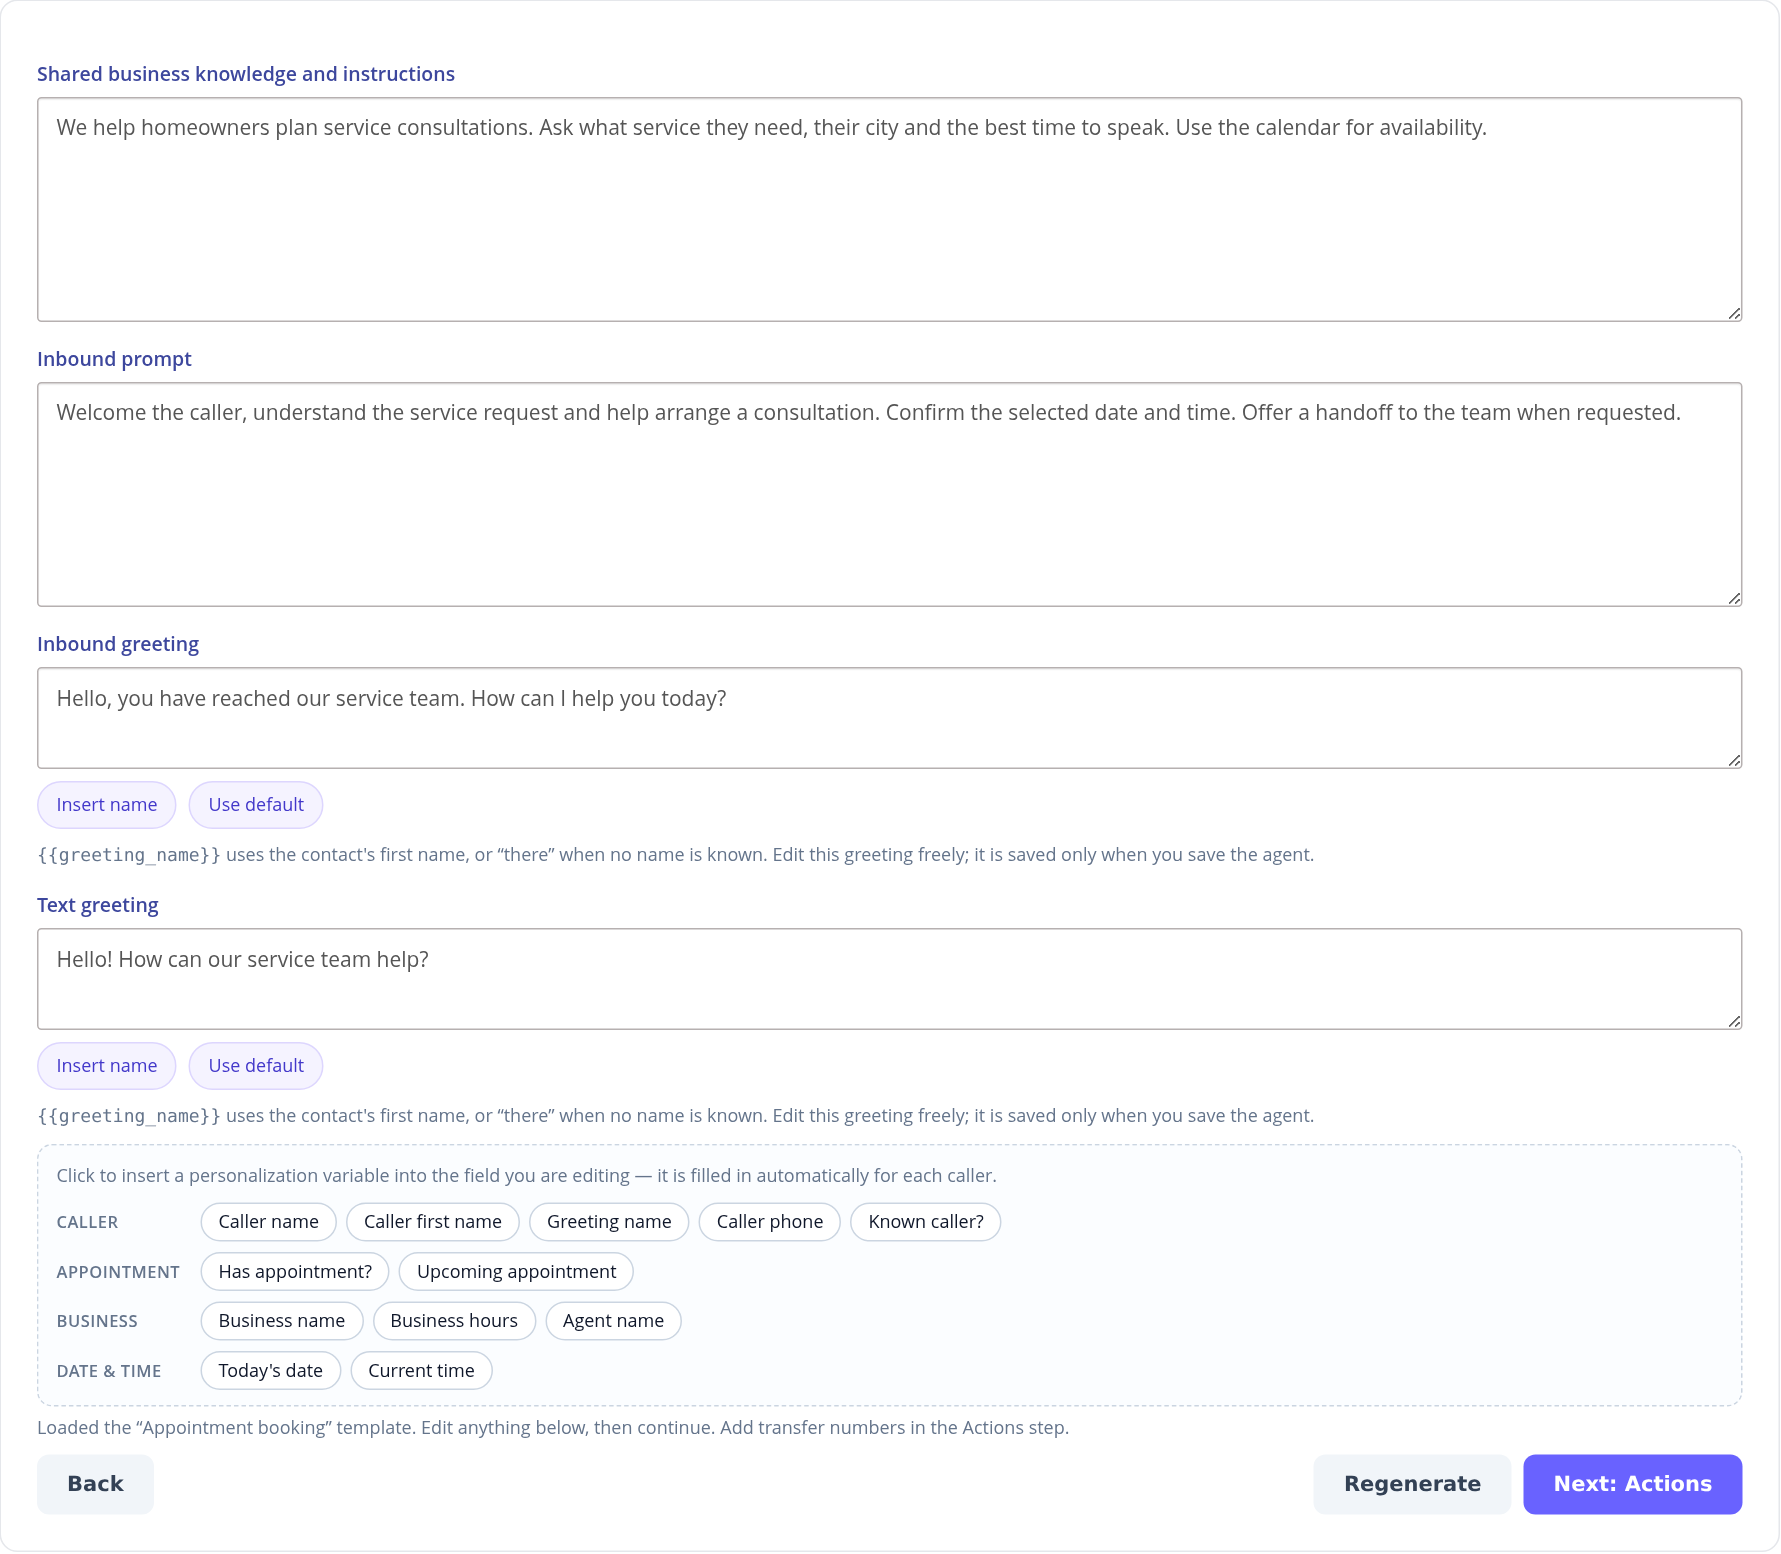This screenshot has width=1781, height=1554.
Task: Click the Shared business knowledge and instructions label
Action: [x=246, y=74]
